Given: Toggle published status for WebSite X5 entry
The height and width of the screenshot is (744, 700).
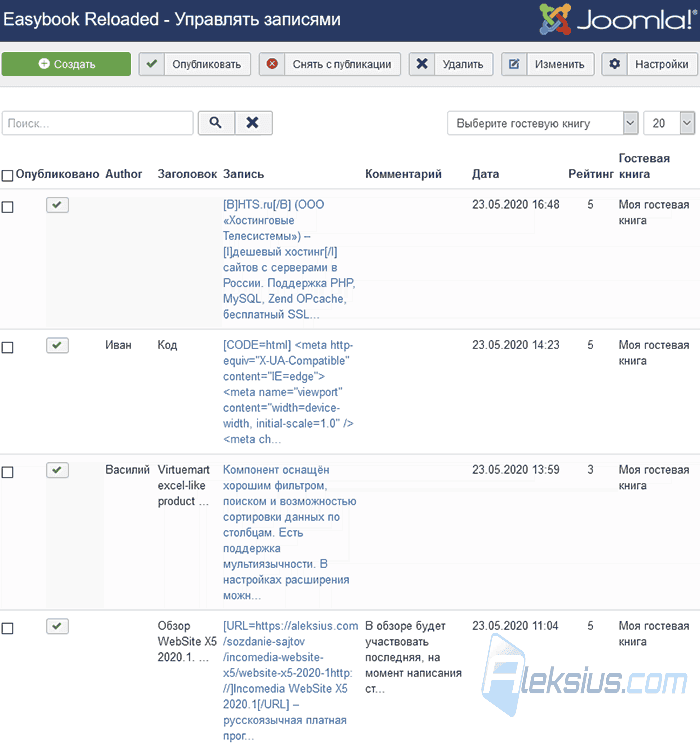Looking at the screenshot, I should (x=57, y=626).
